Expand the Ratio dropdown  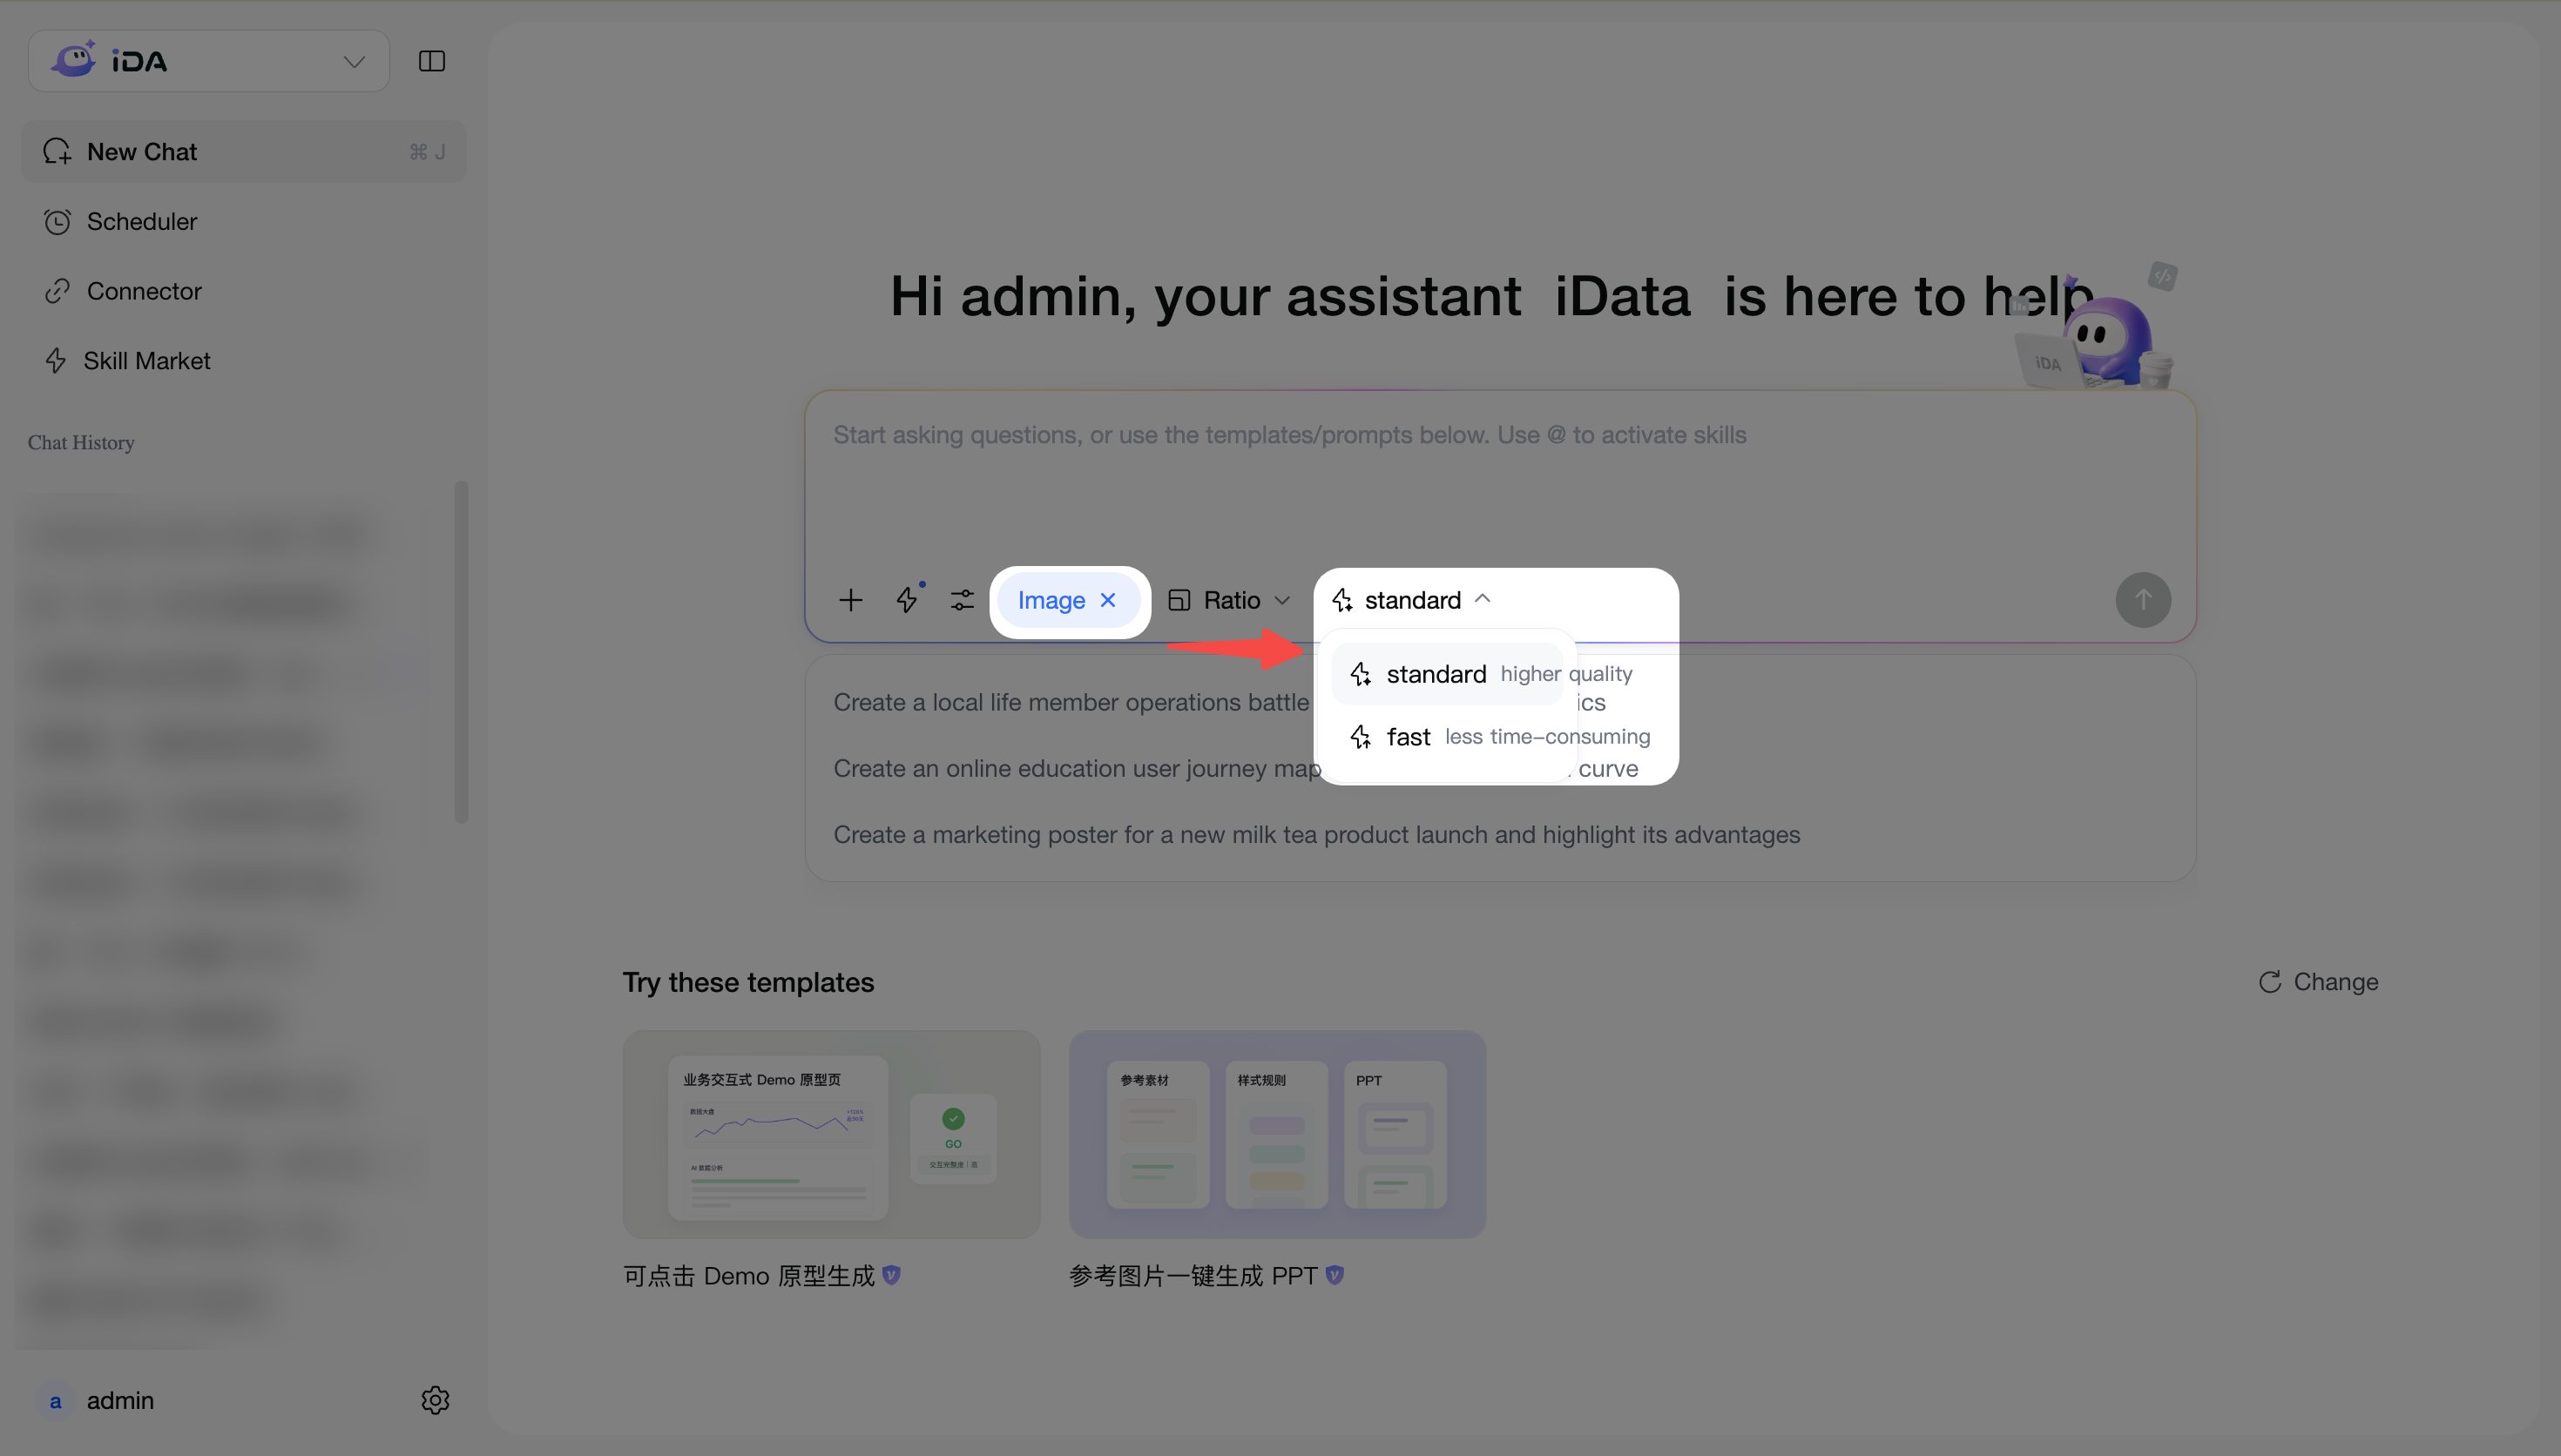pos(1229,600)
